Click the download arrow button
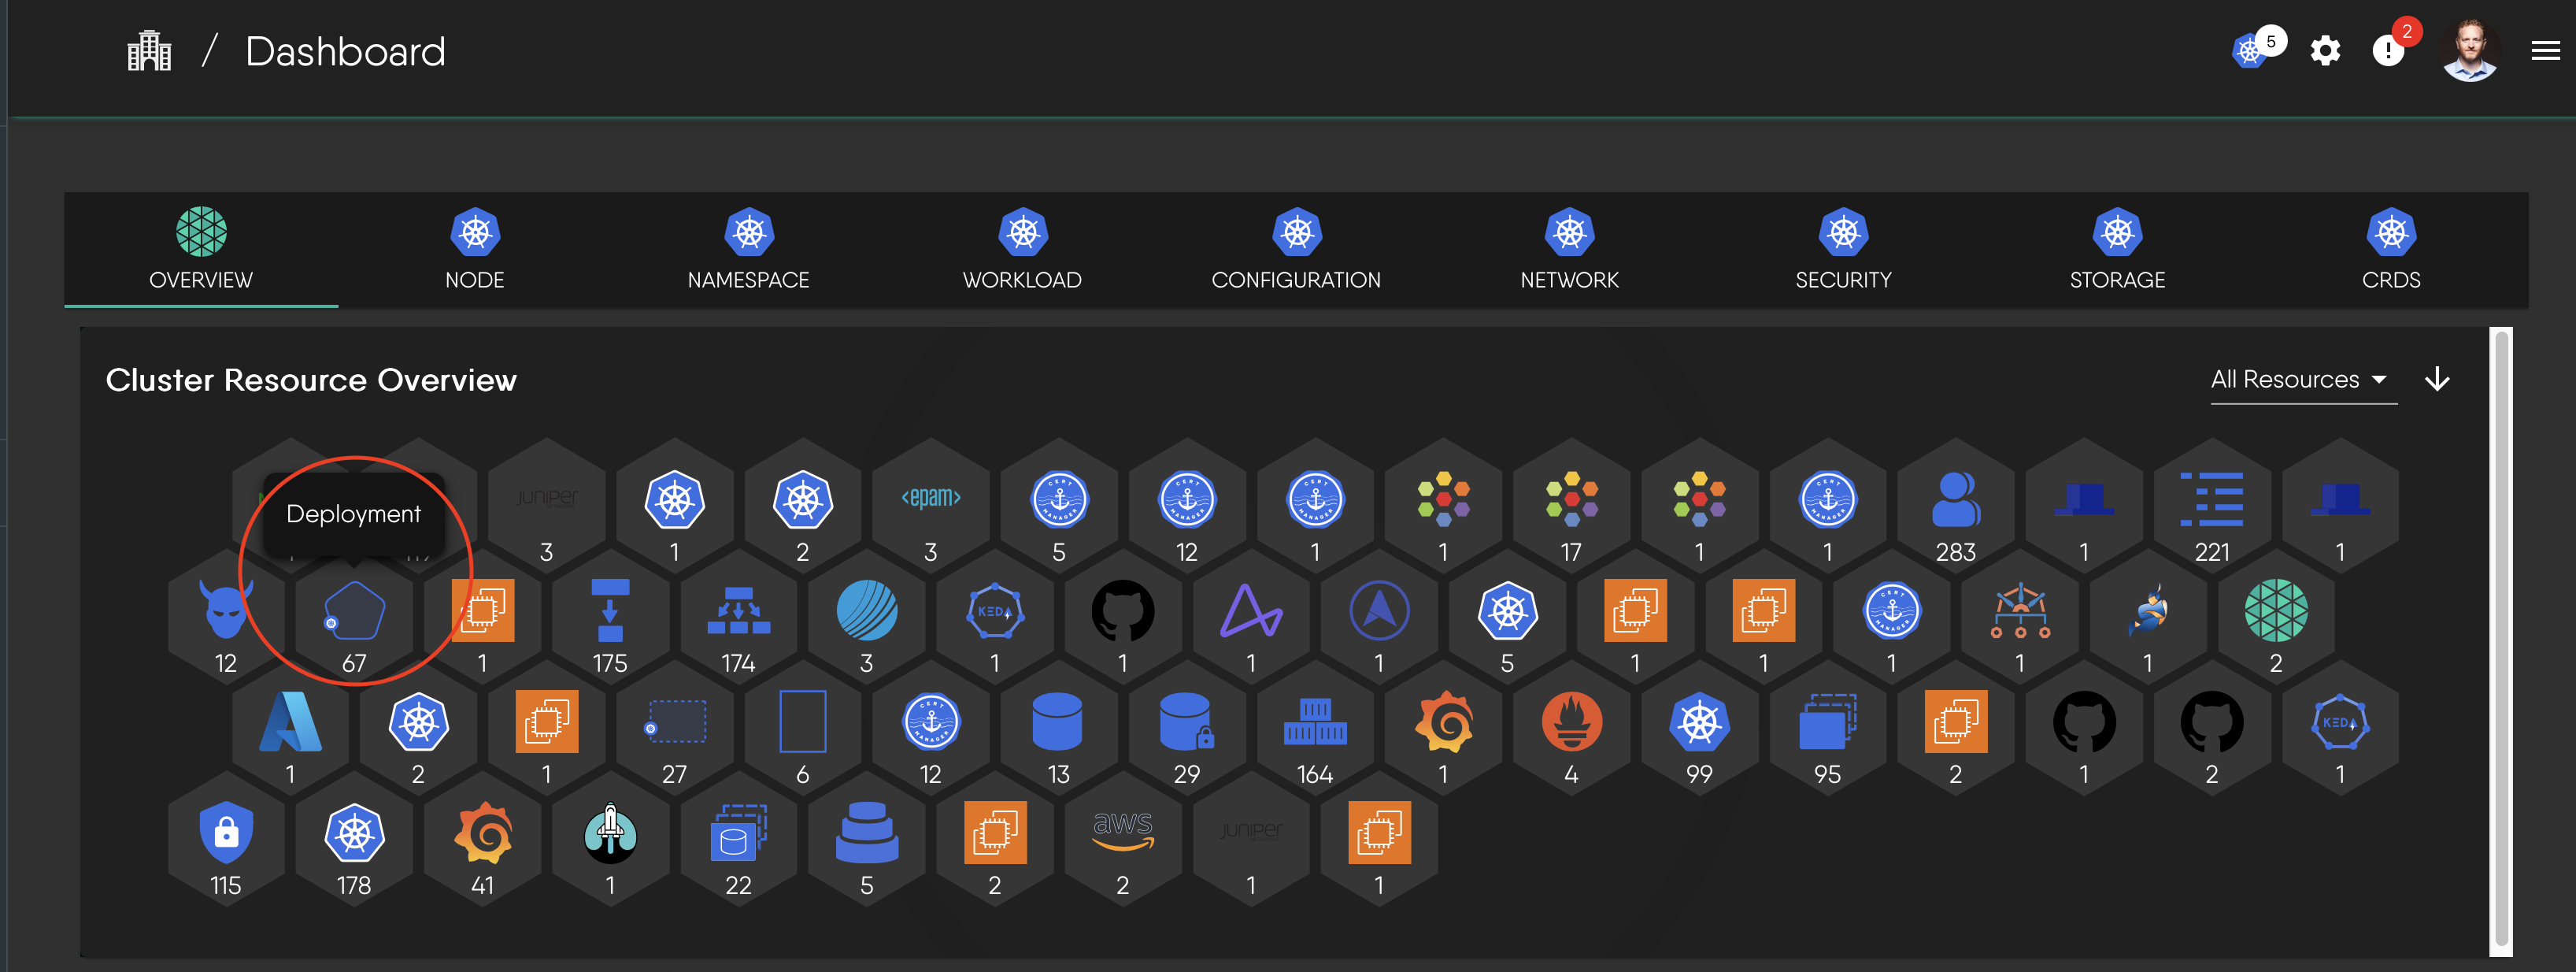The width and height of the screenshot is (2576, 972). point(2437,379)
